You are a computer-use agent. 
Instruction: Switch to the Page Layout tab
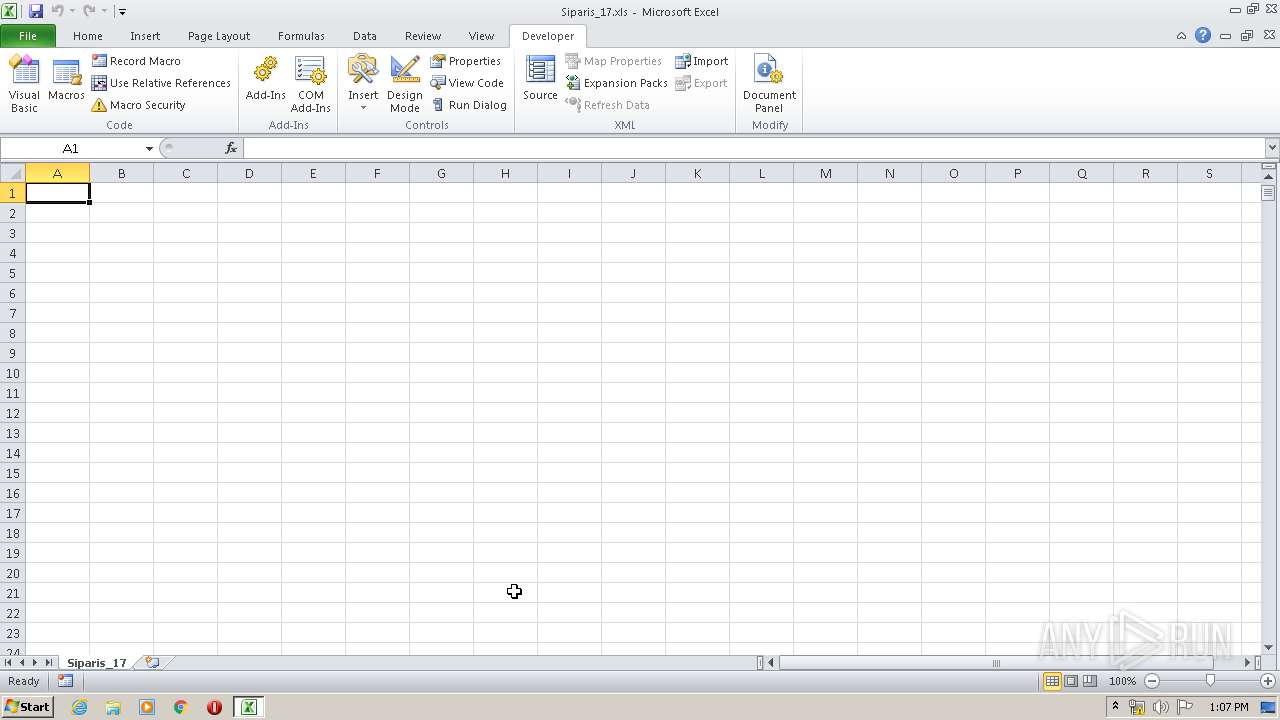point(219,36)
